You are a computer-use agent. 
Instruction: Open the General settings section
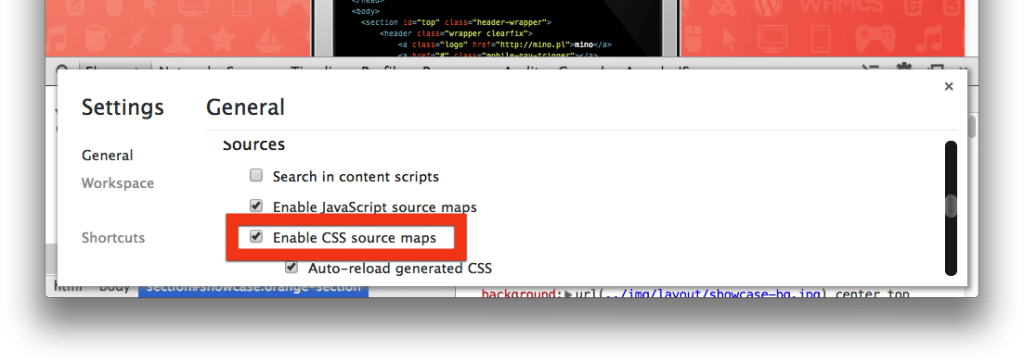tap(107, 155)
